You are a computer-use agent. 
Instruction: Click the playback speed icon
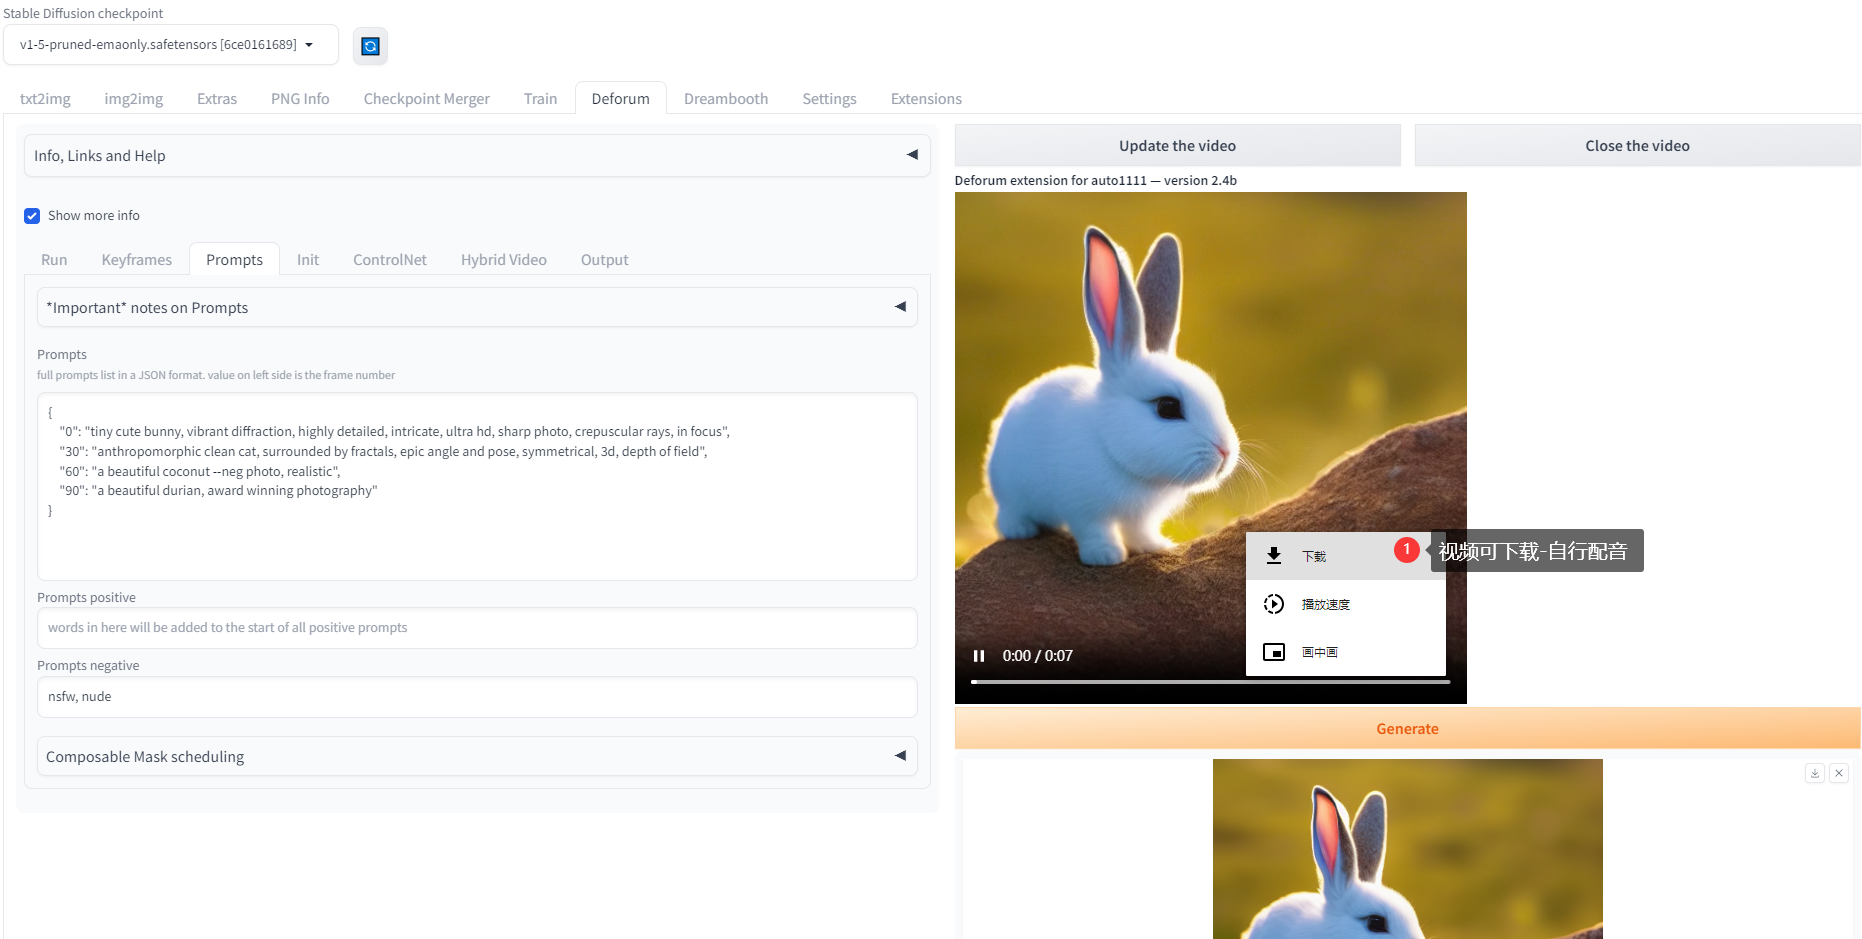[x=1274, y=604]
